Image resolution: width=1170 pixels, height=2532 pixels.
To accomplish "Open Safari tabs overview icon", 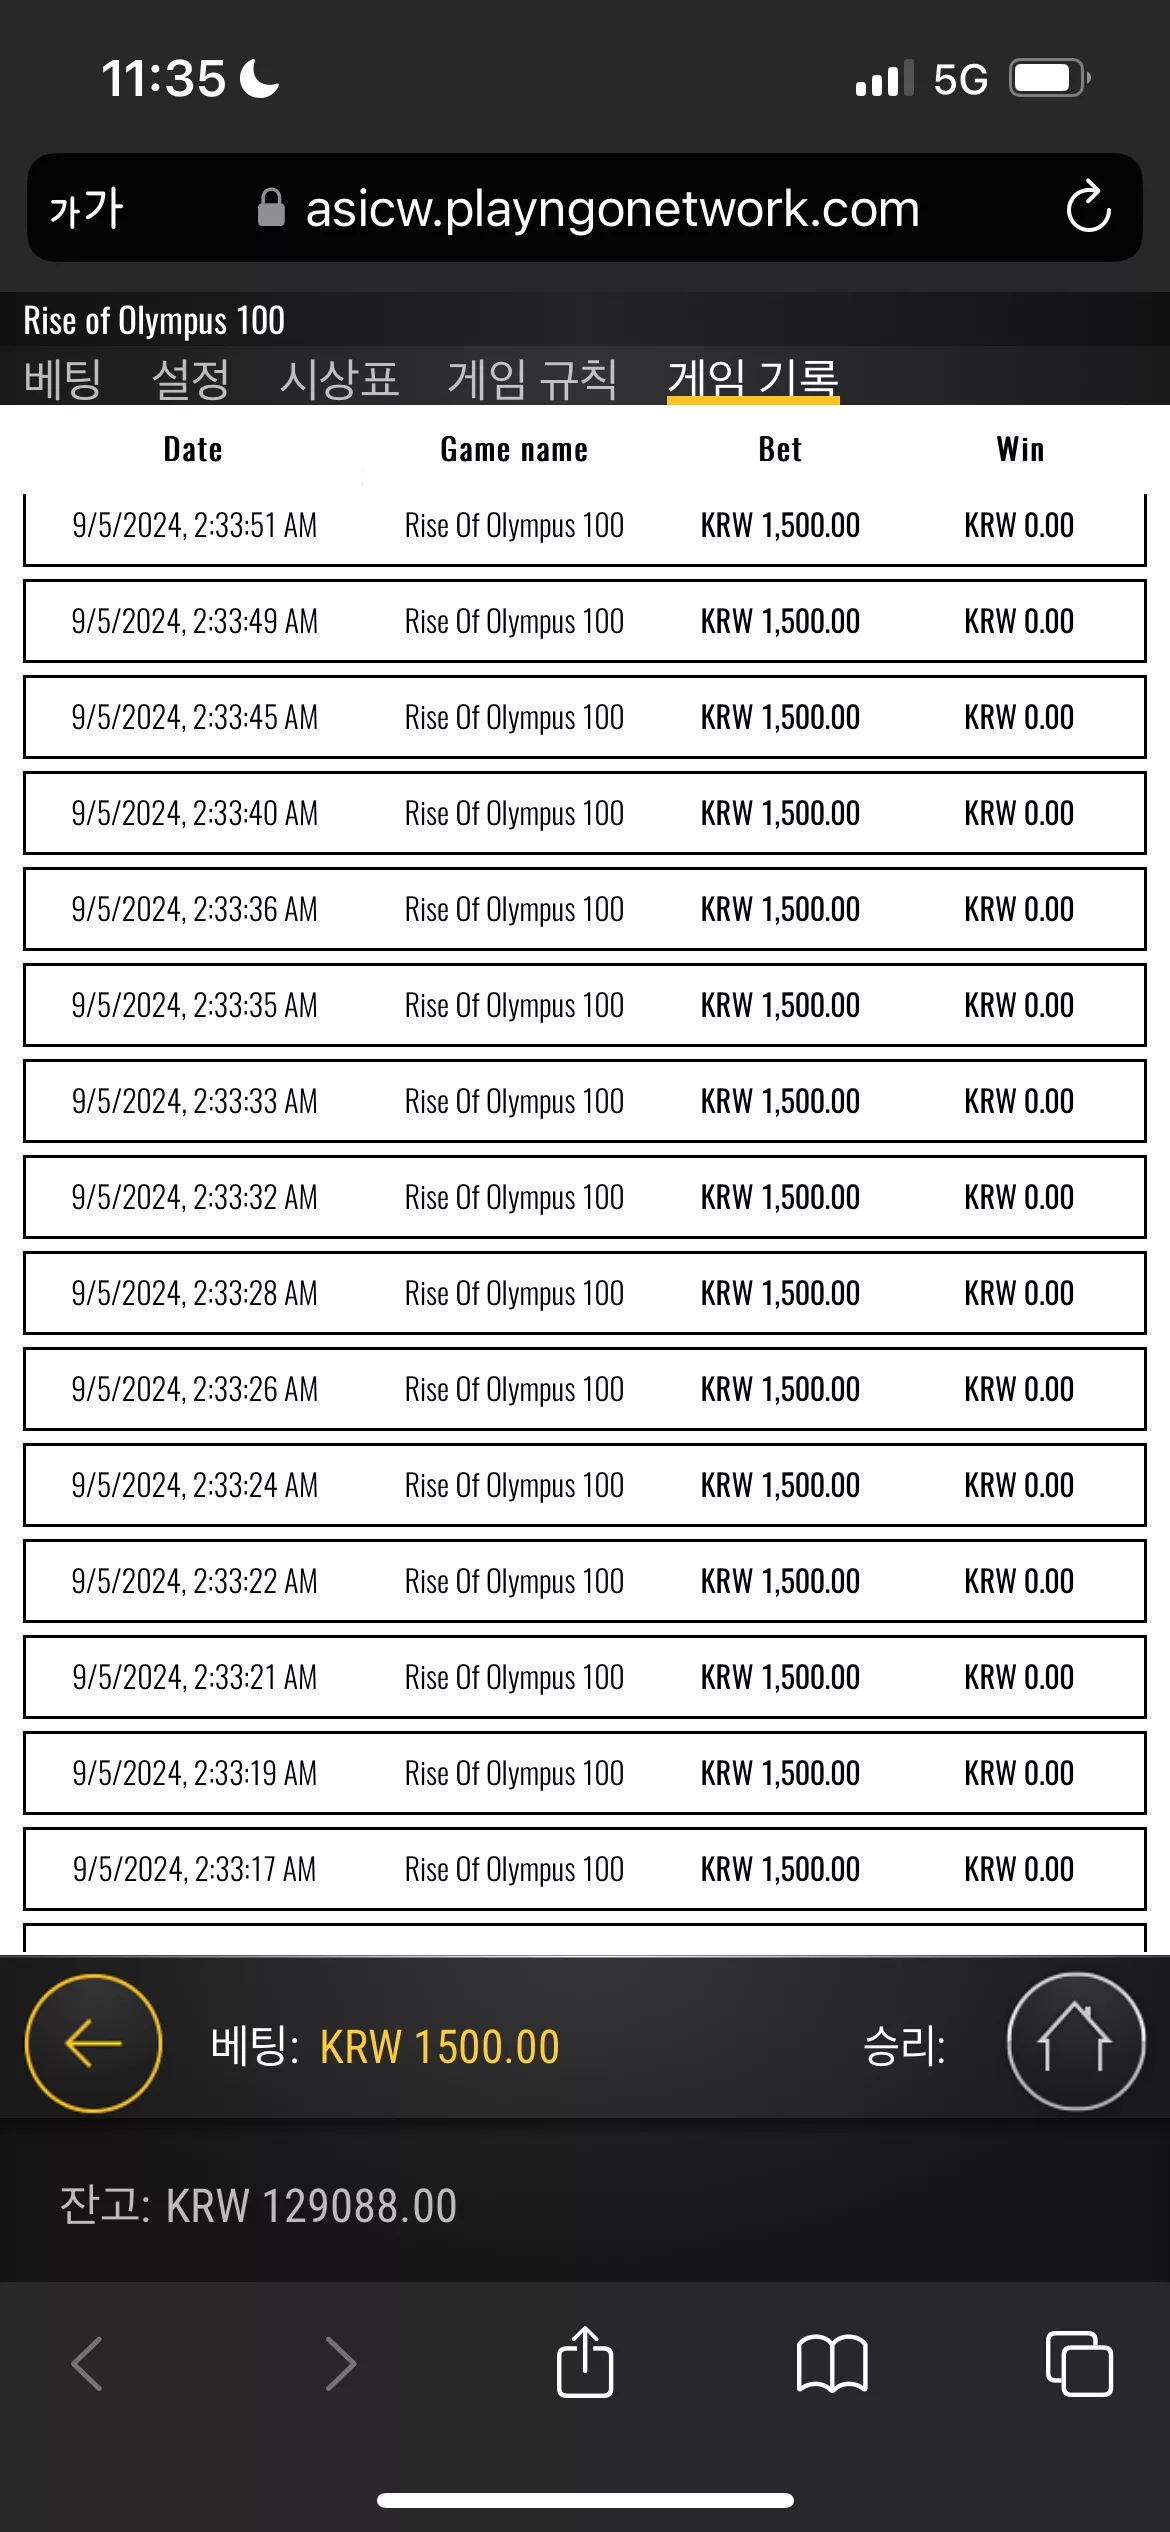I will pyautogui.click(x=1079, y=2363).
